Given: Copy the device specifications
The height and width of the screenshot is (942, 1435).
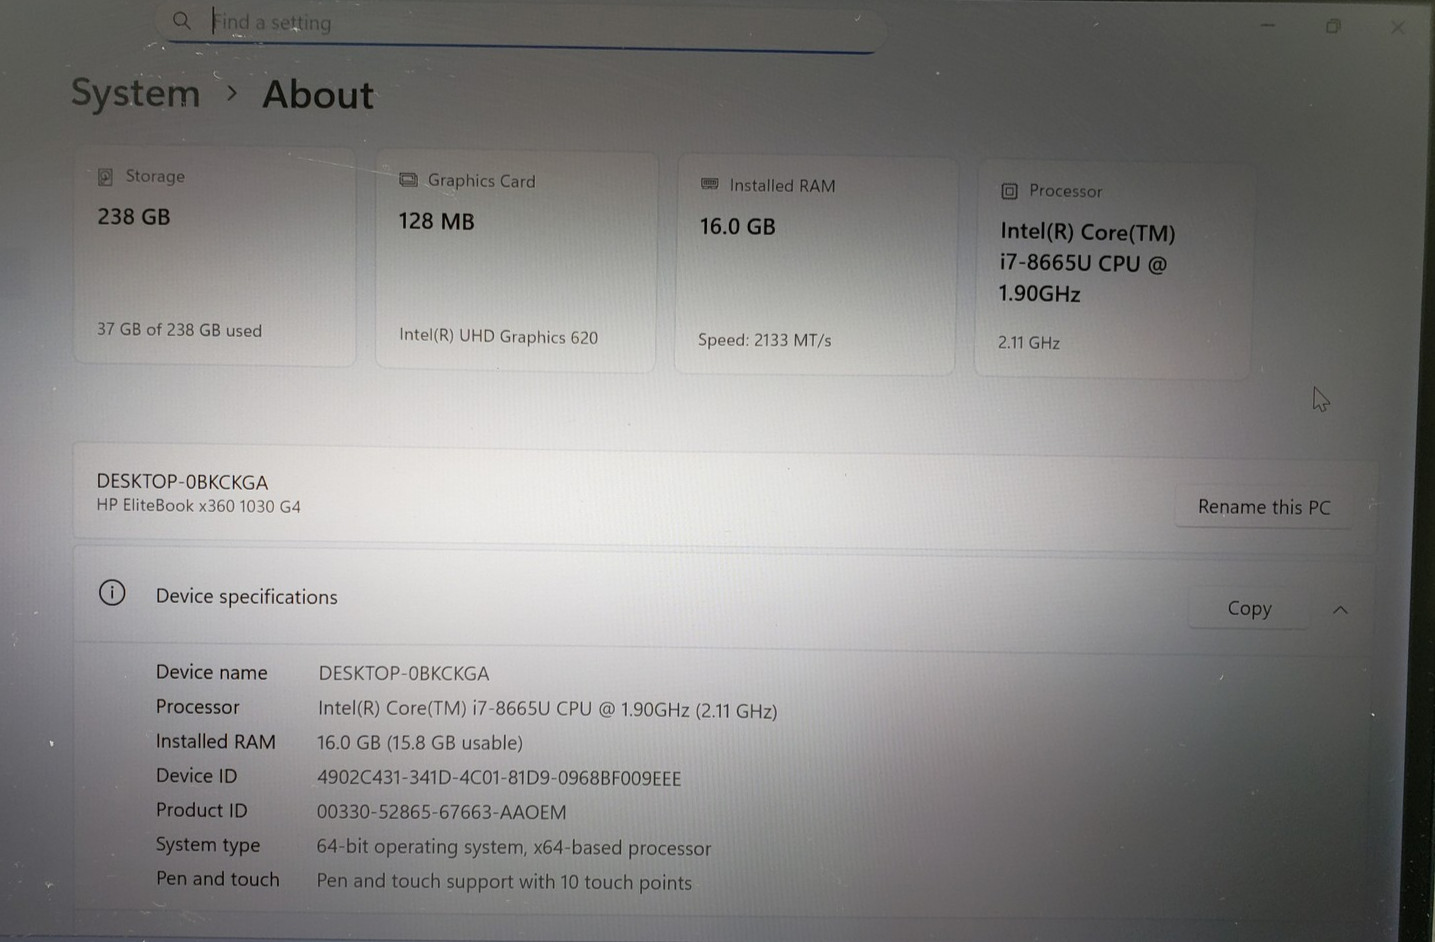Looking at the screenshot, I should (1249, 608).
